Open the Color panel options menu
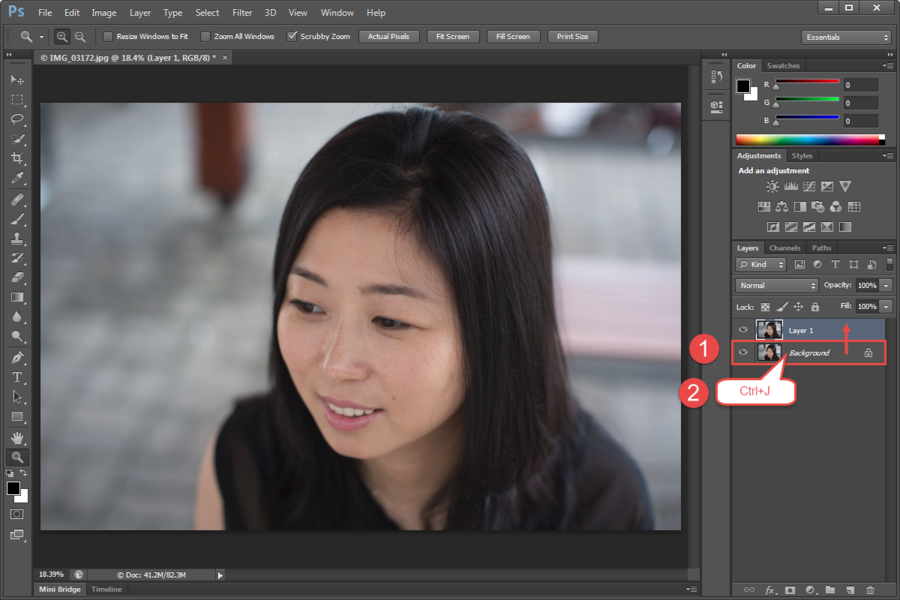Screen dimensions: 900x600 887,66
